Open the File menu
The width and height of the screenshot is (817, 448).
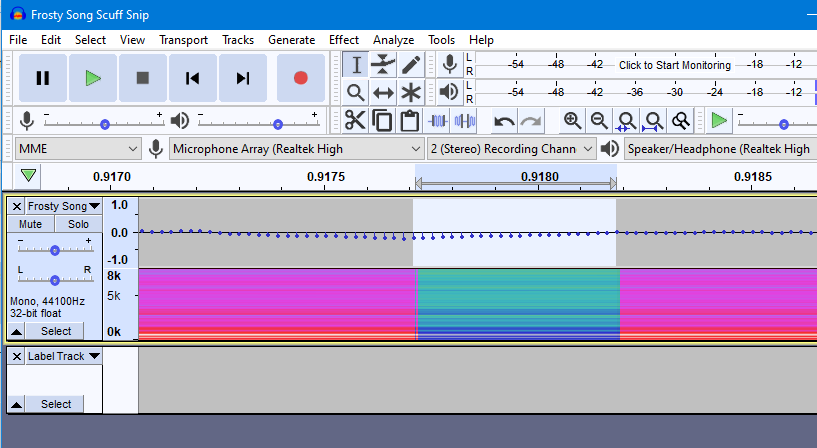click(18, 40)
